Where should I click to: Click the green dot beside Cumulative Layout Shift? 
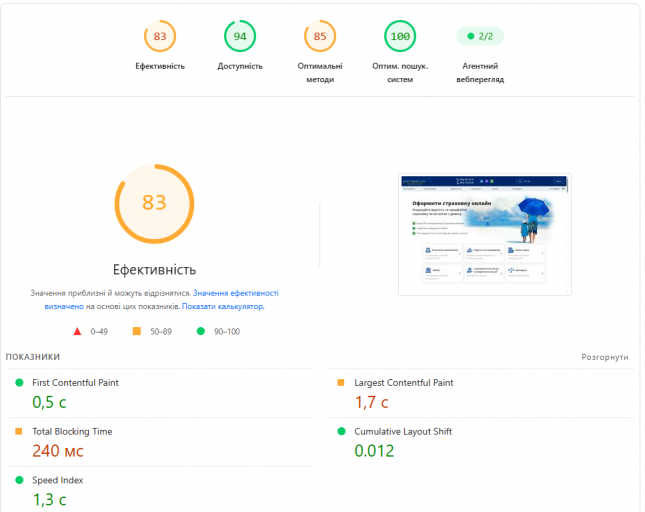tap(341, 431)
